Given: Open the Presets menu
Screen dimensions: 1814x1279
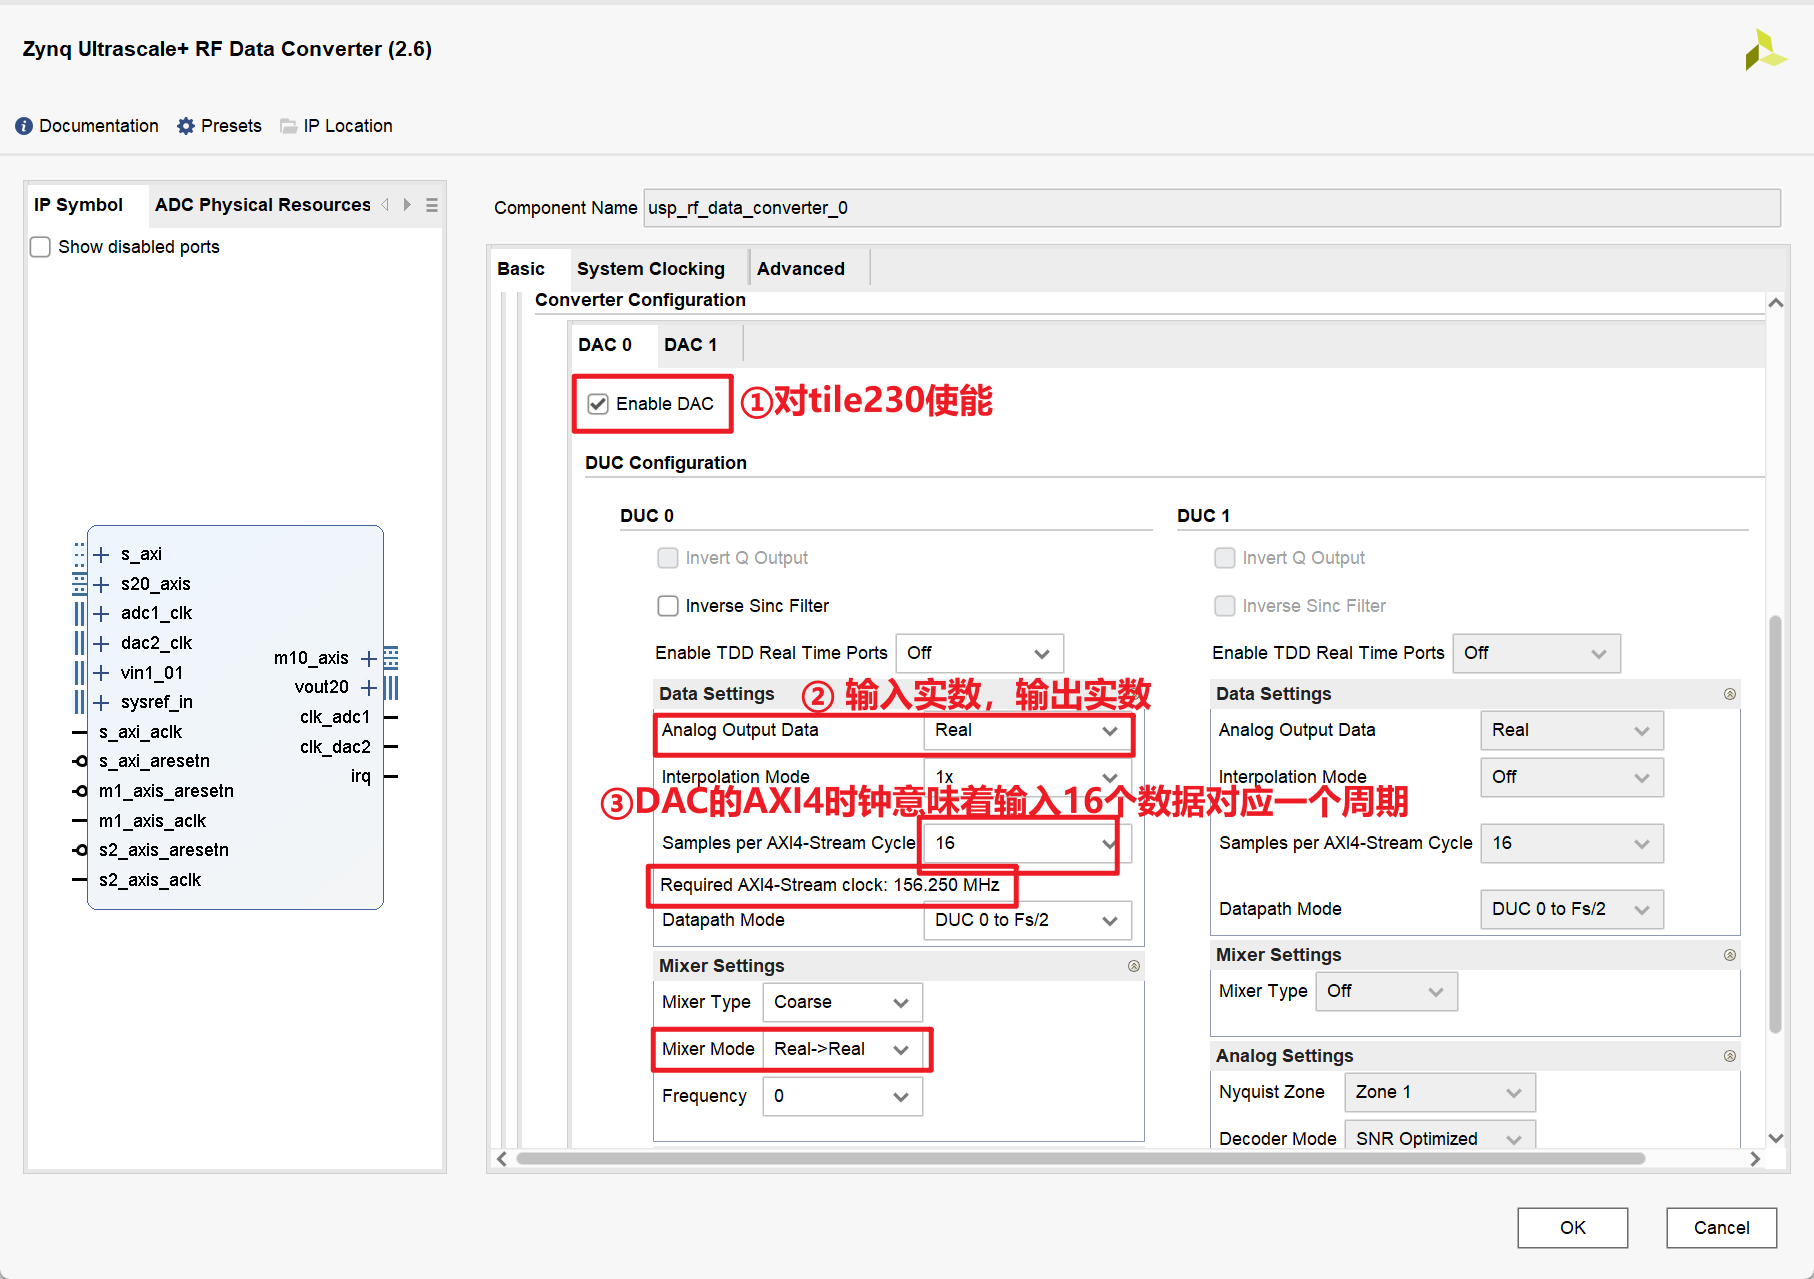Looking at the screenshot, I should (231, 126).
